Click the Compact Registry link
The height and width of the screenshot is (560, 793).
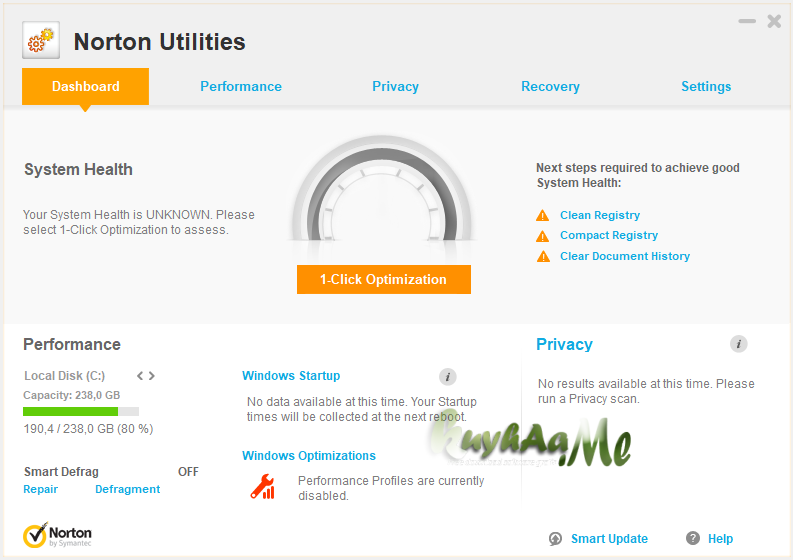pyautogui.click(x=609, y=236)
